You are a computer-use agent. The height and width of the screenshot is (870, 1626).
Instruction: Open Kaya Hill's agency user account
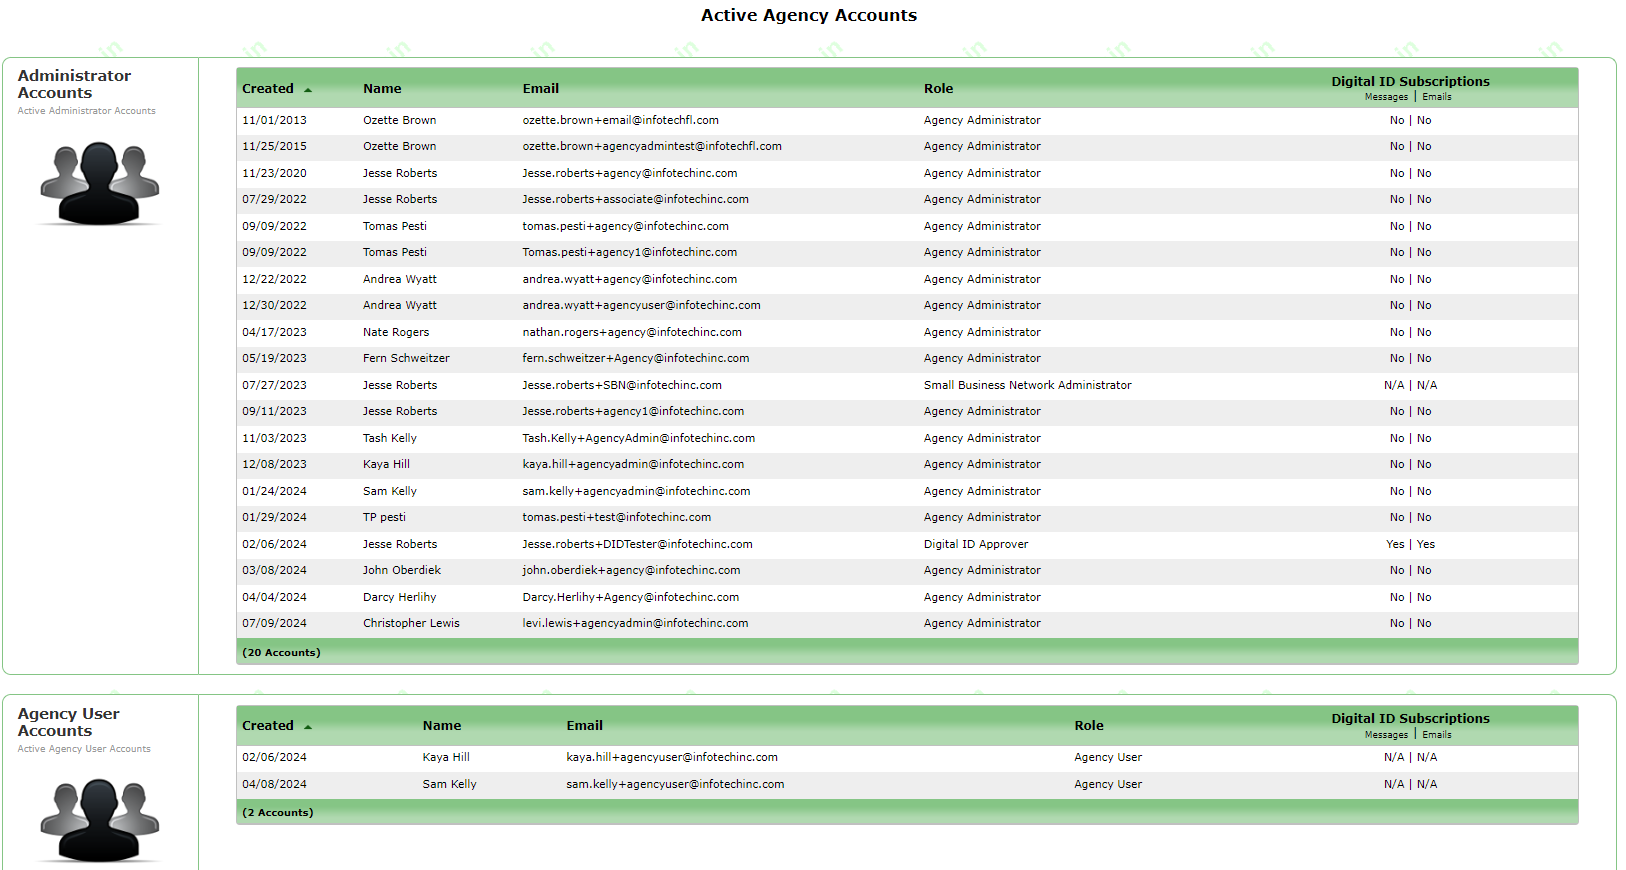point(446,757)
